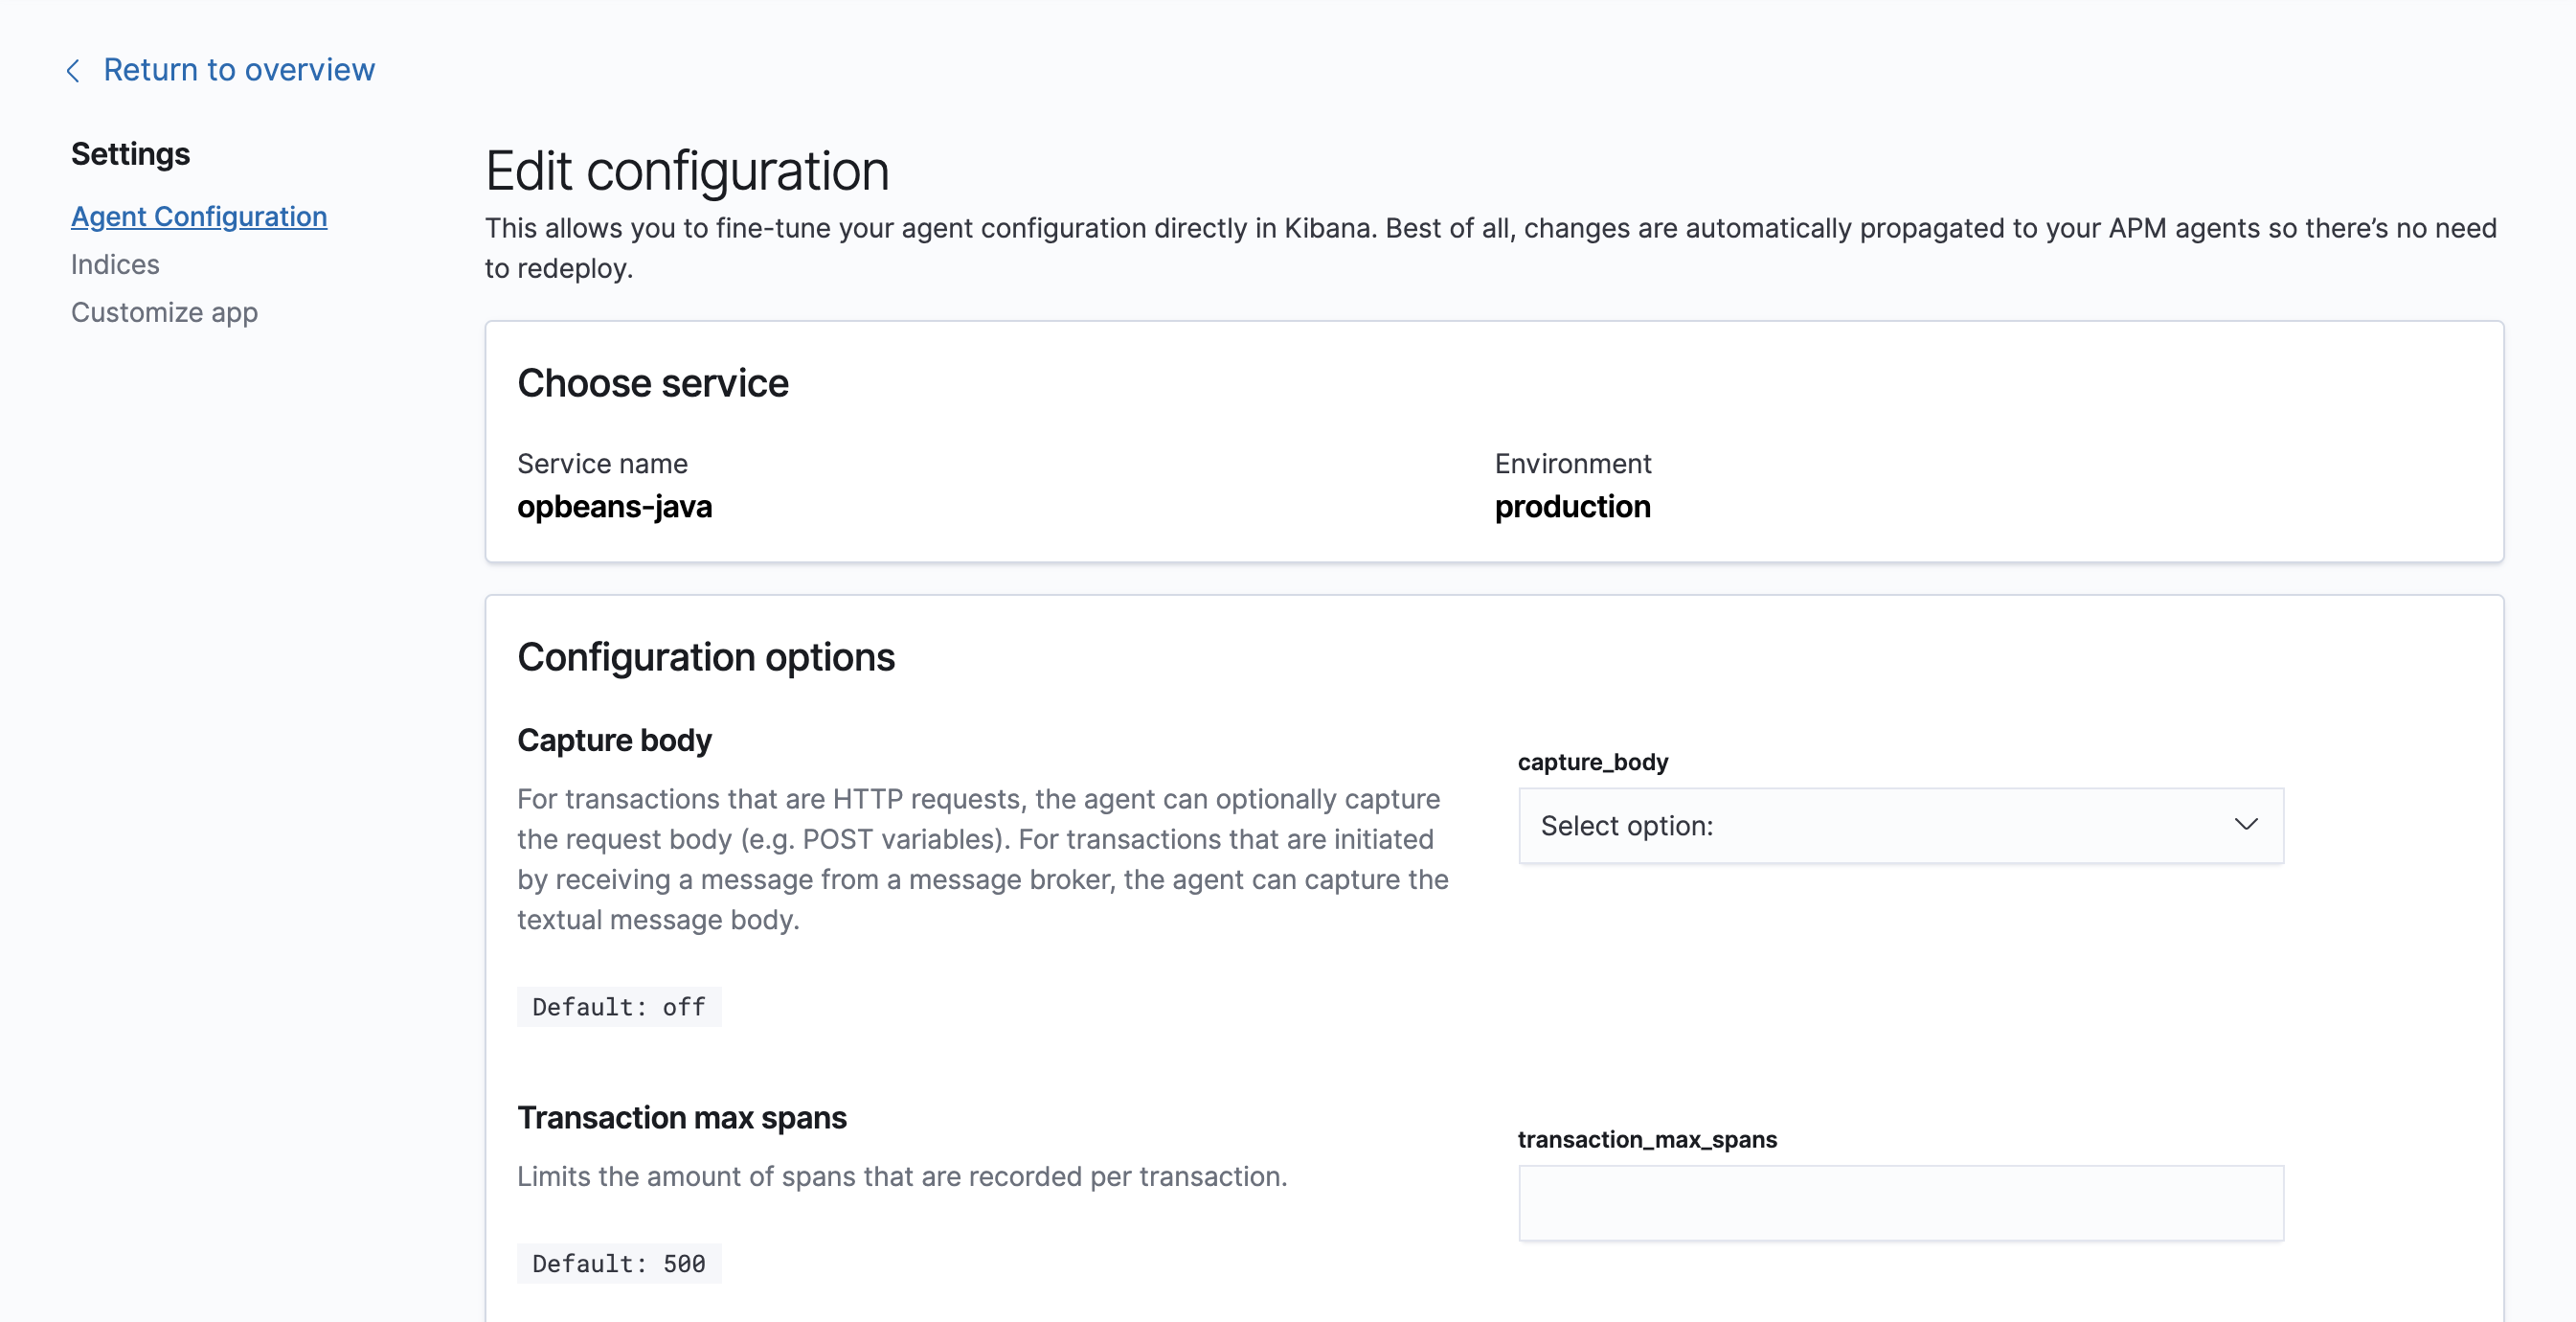This screenshot has width=2576, height=1322.
Task: Open Customize app from the sidebar
Action: [x=164, y=311]
